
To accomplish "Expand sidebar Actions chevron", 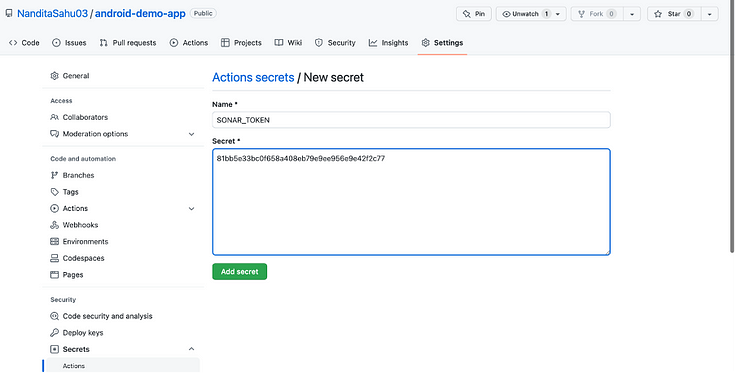I will 192,208.
